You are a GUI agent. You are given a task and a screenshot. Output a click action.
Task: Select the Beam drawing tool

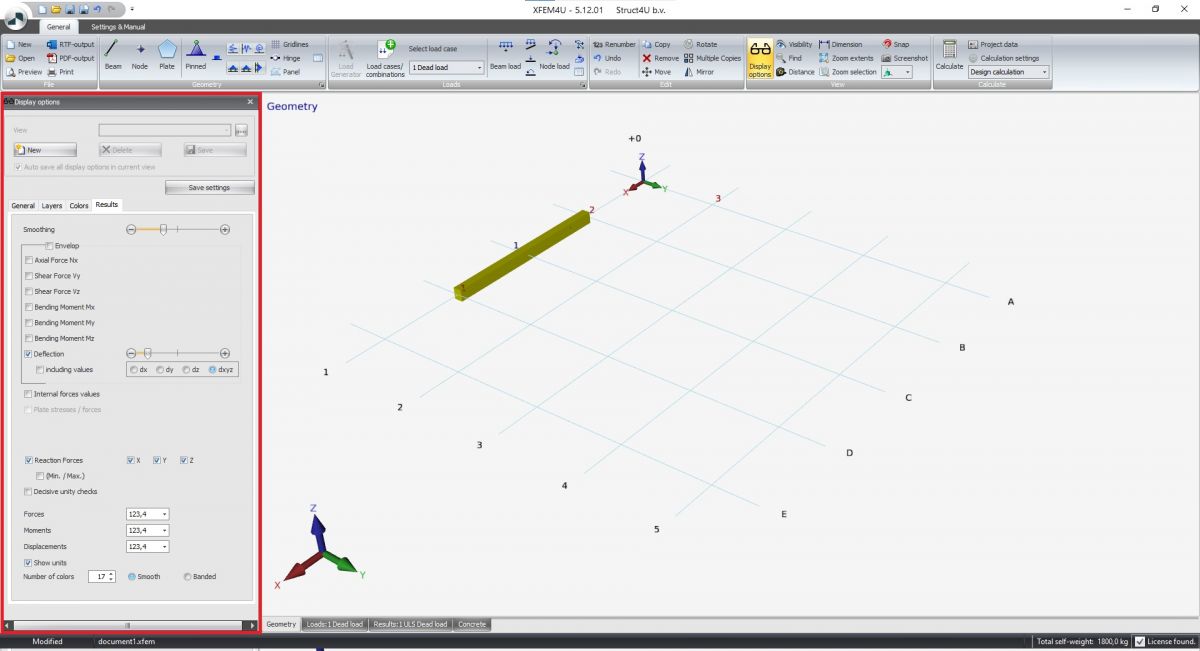tap(113, 54)
